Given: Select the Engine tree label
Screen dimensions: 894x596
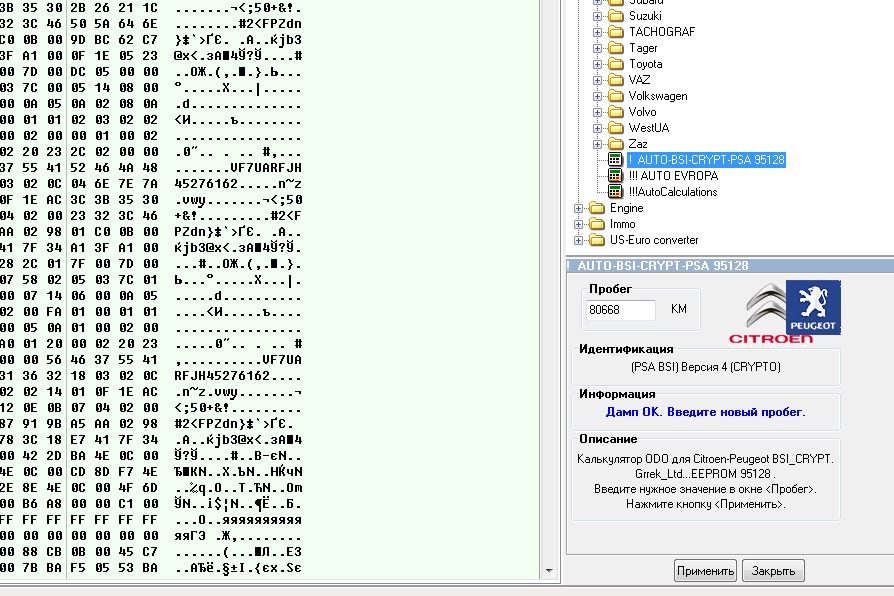Looking at the screenshot, I should (x=626, y=208).
